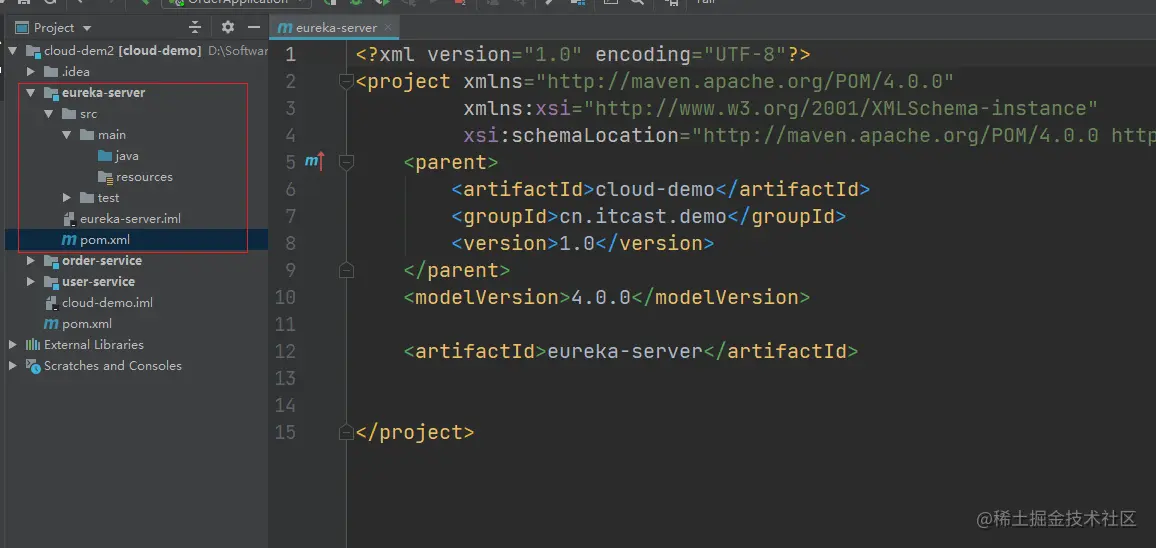Fold the project tag at line 2
Screen dimensions: 1156x548
(x=346, y=81)
